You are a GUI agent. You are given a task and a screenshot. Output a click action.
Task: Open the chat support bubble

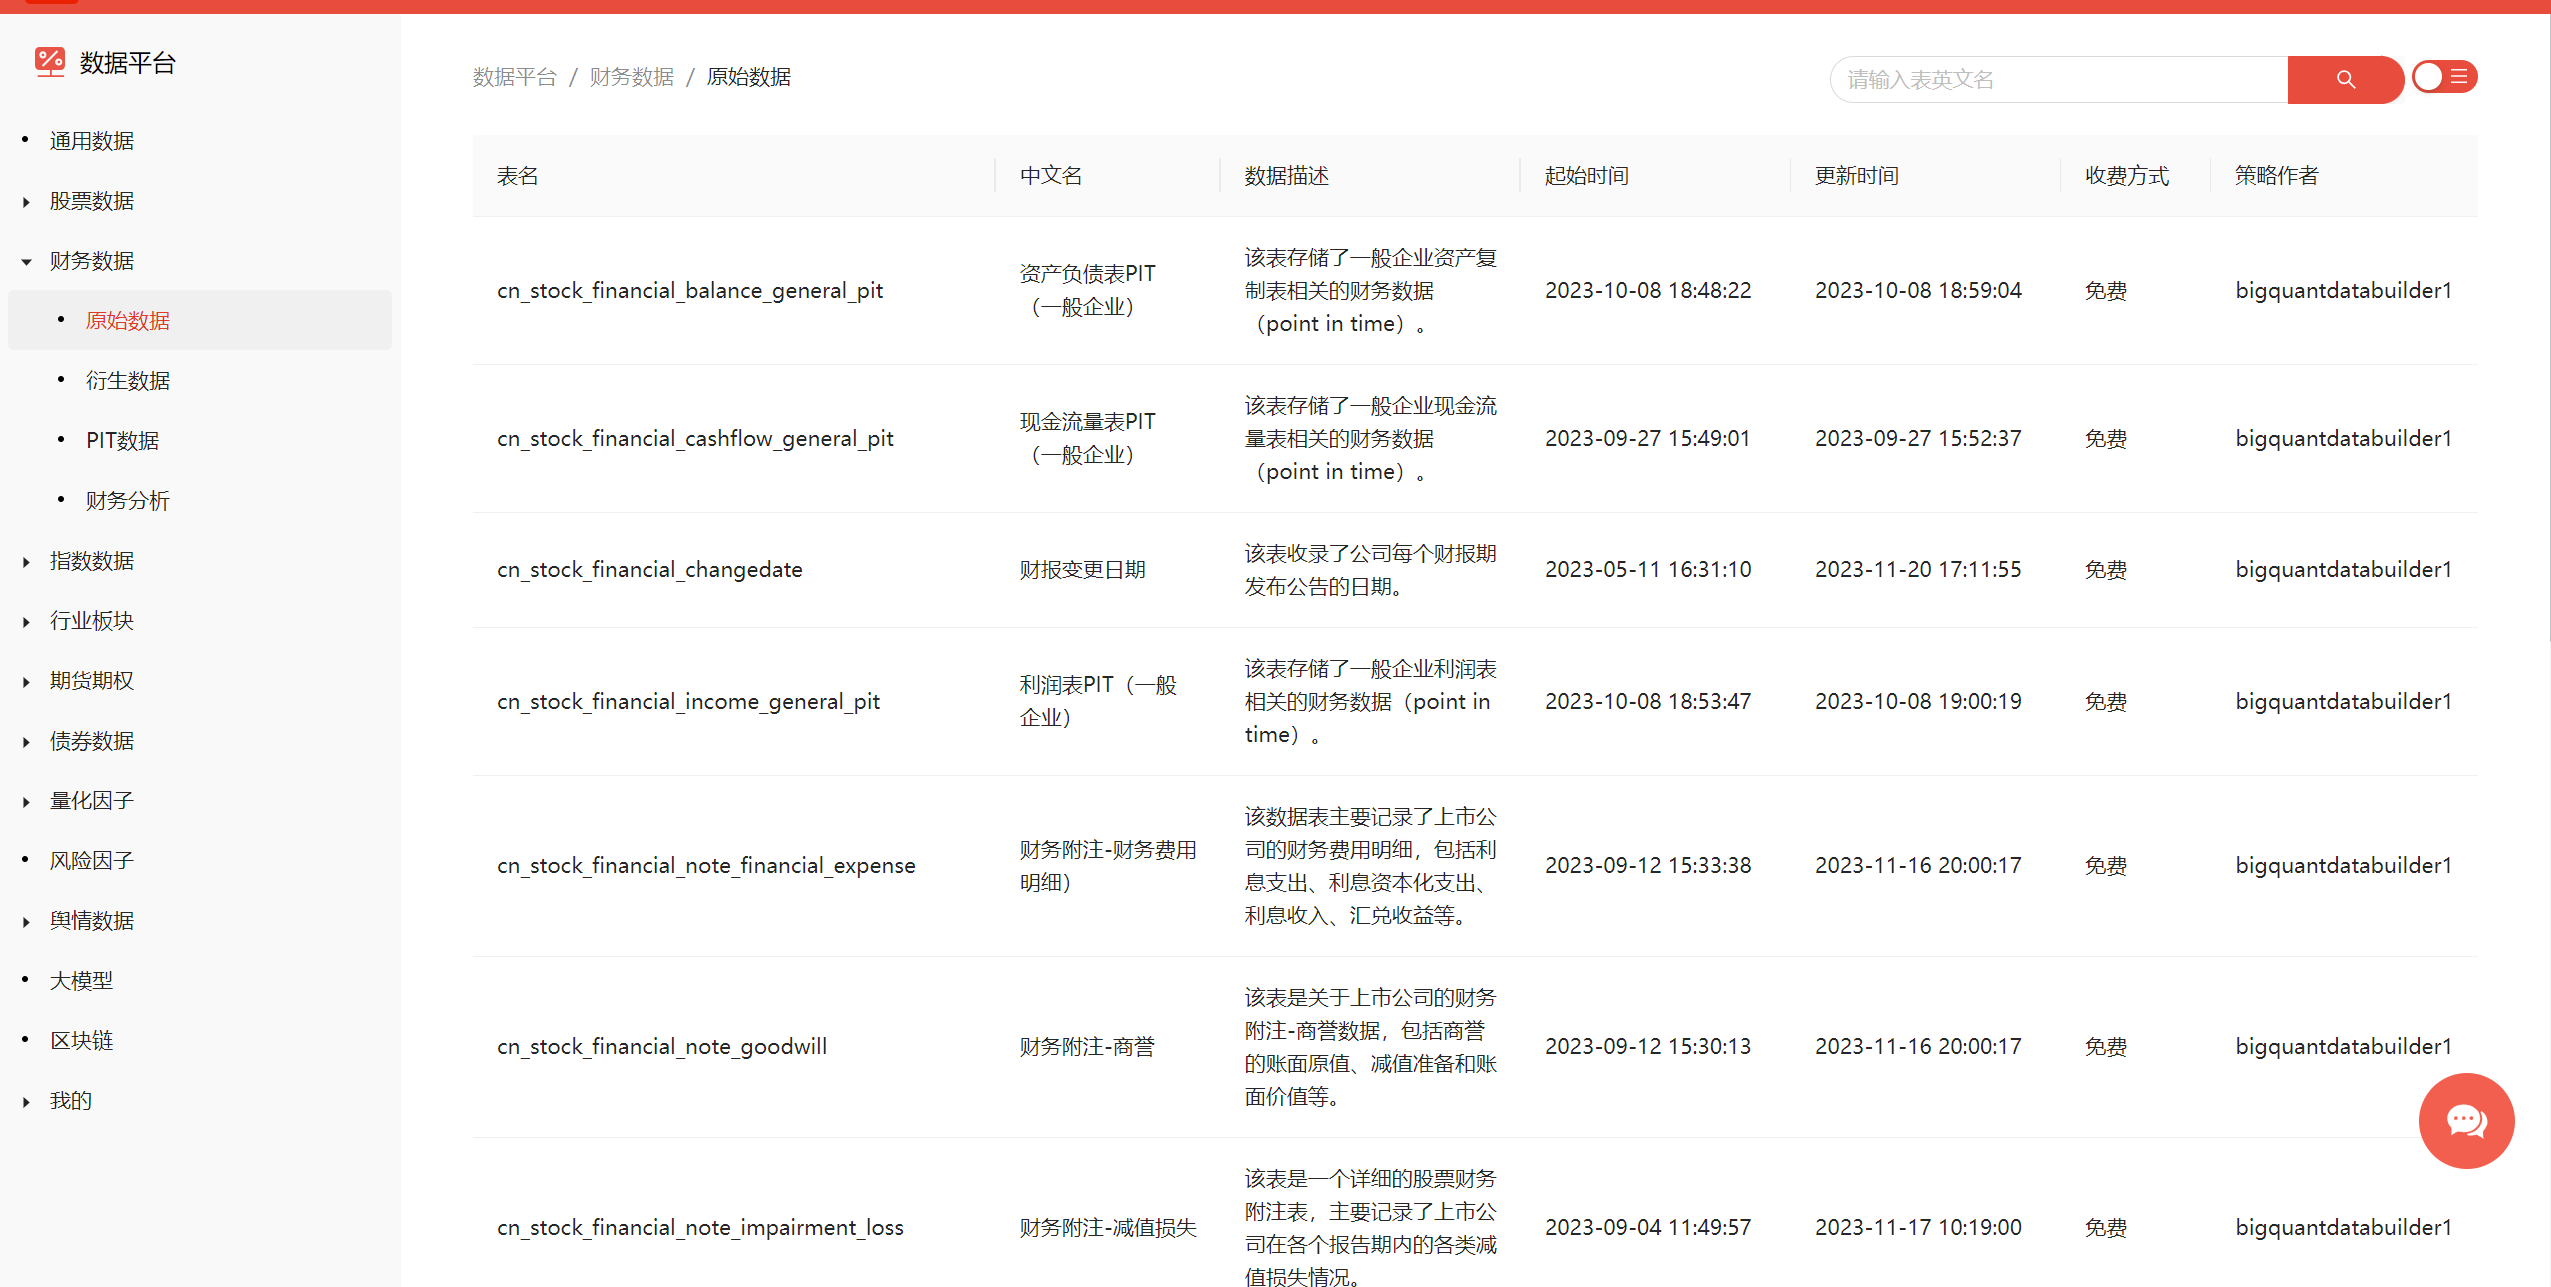(2465, 1120)
